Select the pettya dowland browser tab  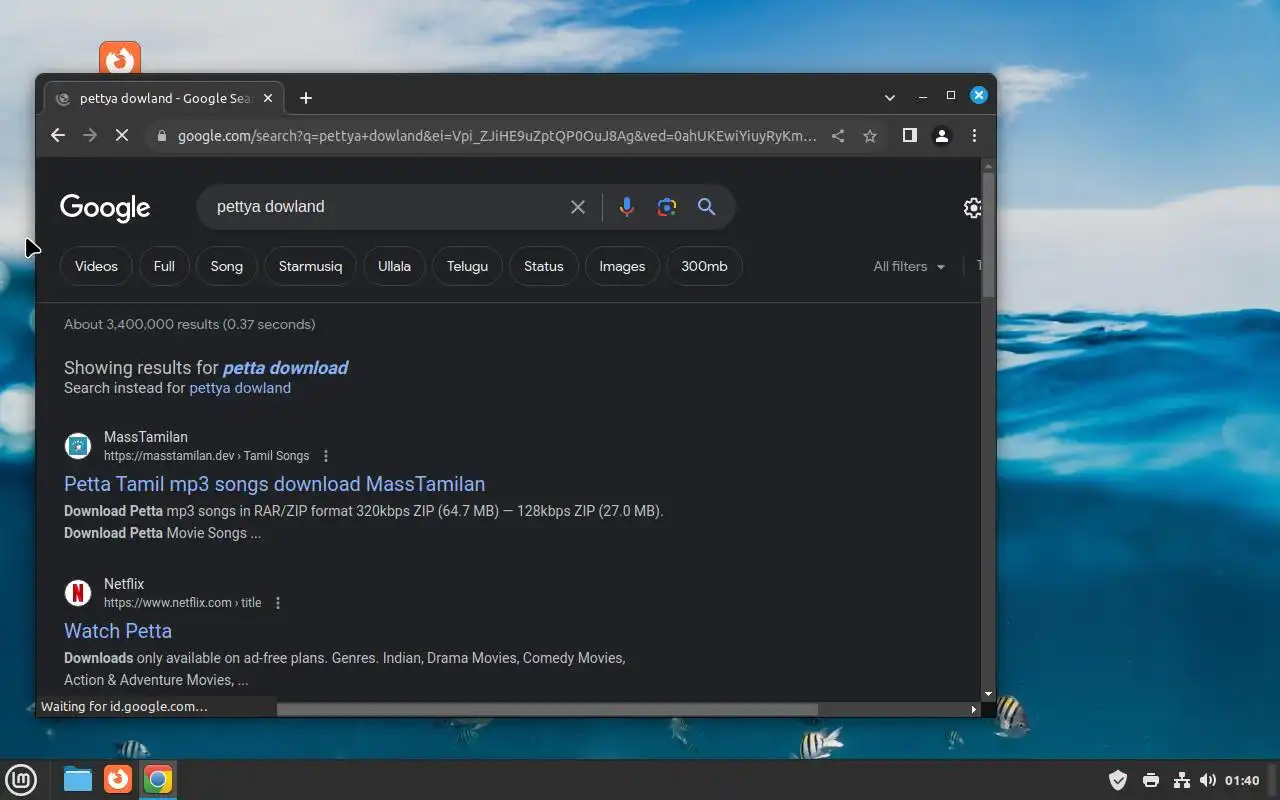point(165,98)
